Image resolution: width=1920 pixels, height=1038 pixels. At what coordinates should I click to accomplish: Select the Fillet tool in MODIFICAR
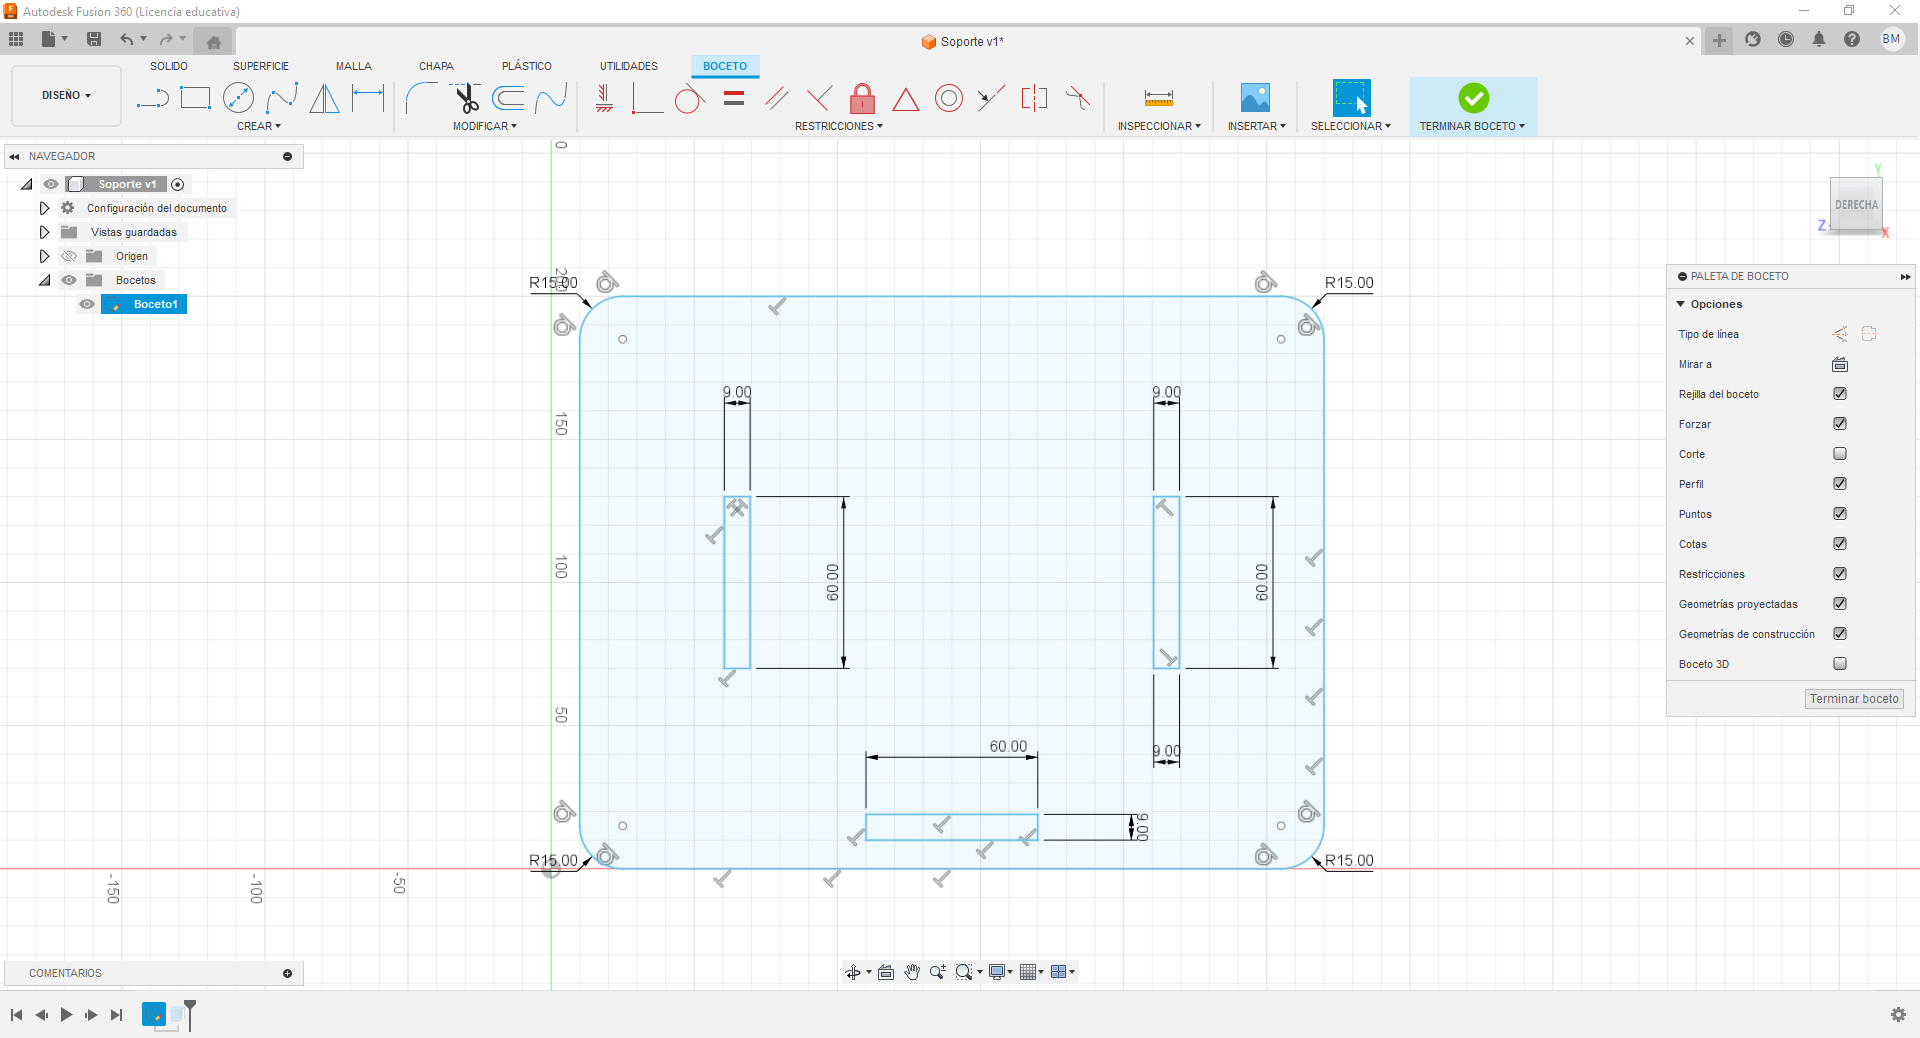click(421, 98)
